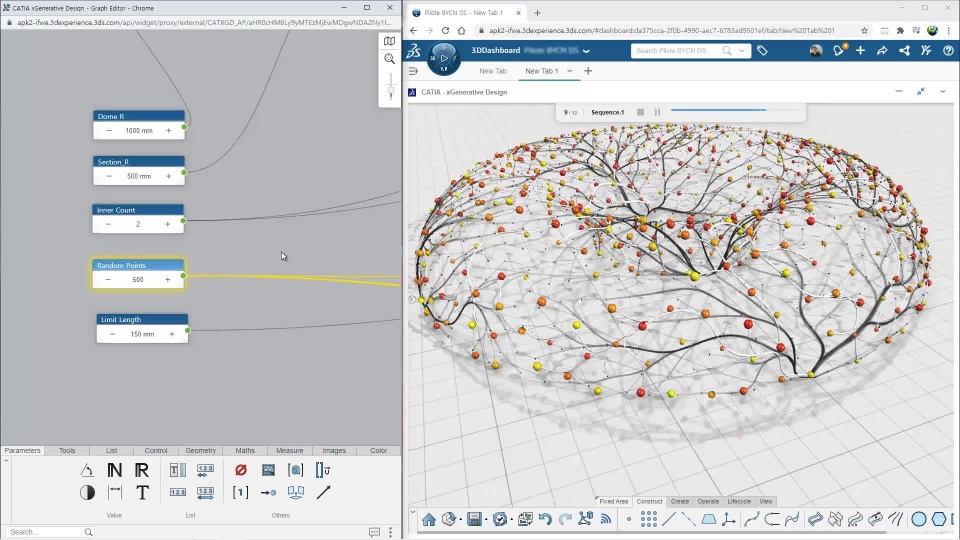This screenshot has height=540, width=960.
Task: Switch to Color tab in node palette
Action: pyautogui.click(x=378, y=450)
